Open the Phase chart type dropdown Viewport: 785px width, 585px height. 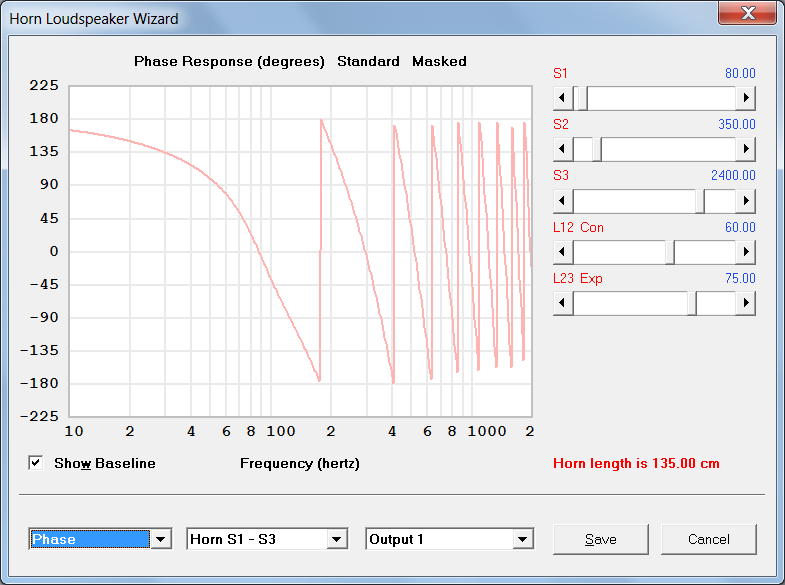161,539
